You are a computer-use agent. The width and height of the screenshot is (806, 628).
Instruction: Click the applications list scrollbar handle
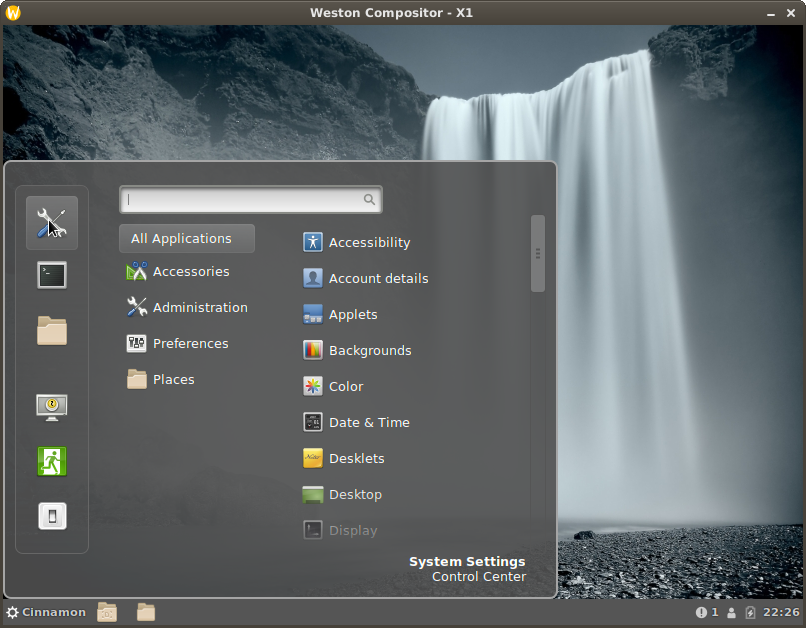point(538,253)
